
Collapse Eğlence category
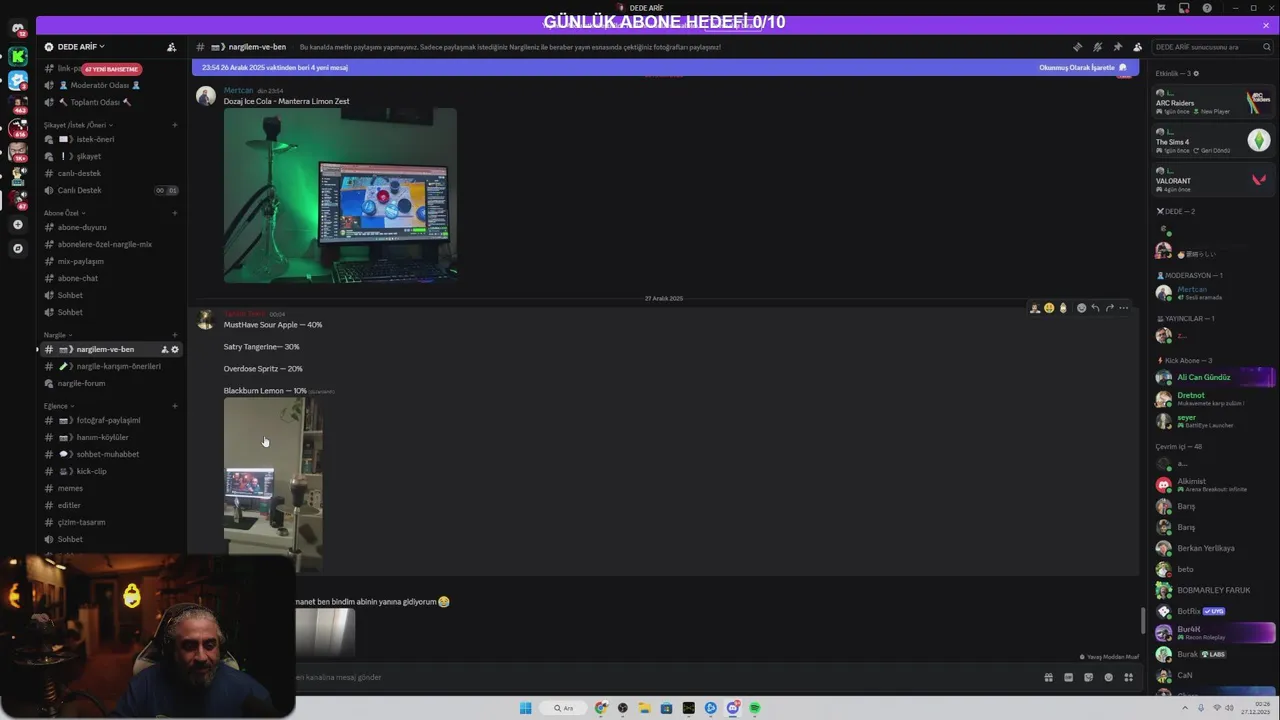click(59, 406)
